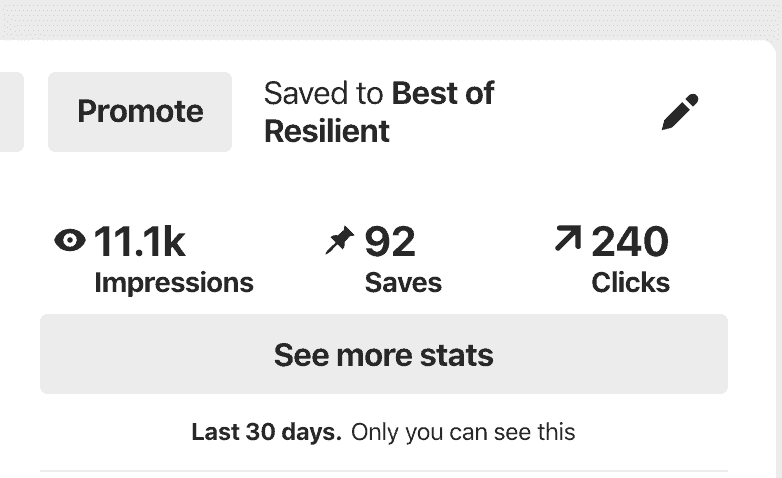
Task: Click the eye impressions icon
Action: pos(69,241)
